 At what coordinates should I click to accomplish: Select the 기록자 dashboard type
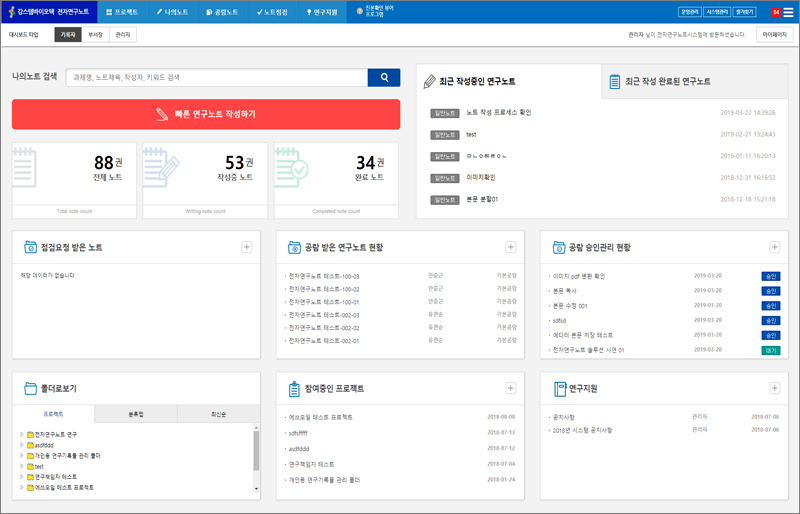[x=68, y=34]
